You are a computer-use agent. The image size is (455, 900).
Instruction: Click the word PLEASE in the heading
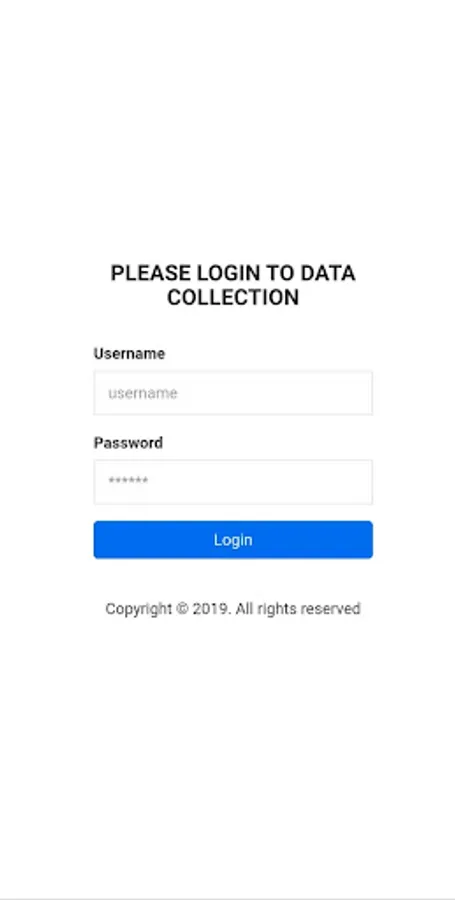coord(151,273)
